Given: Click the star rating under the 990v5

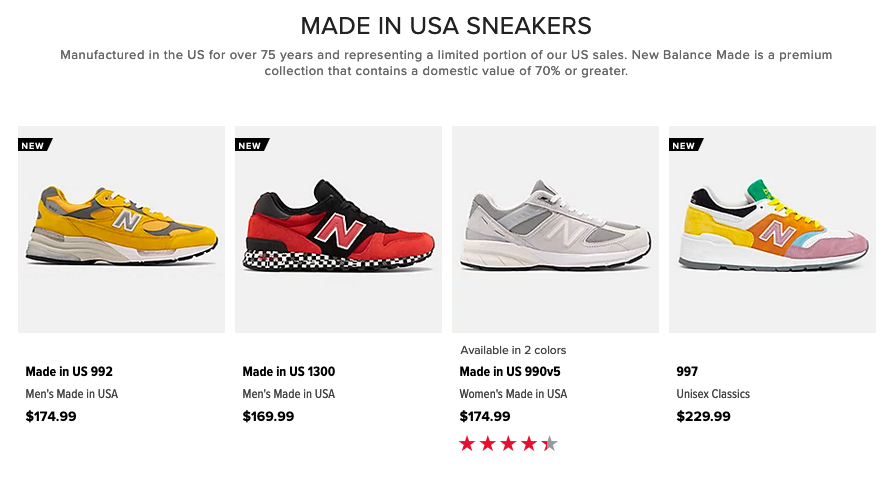Looking at the screenshot, I should click(x=508, y=443).
